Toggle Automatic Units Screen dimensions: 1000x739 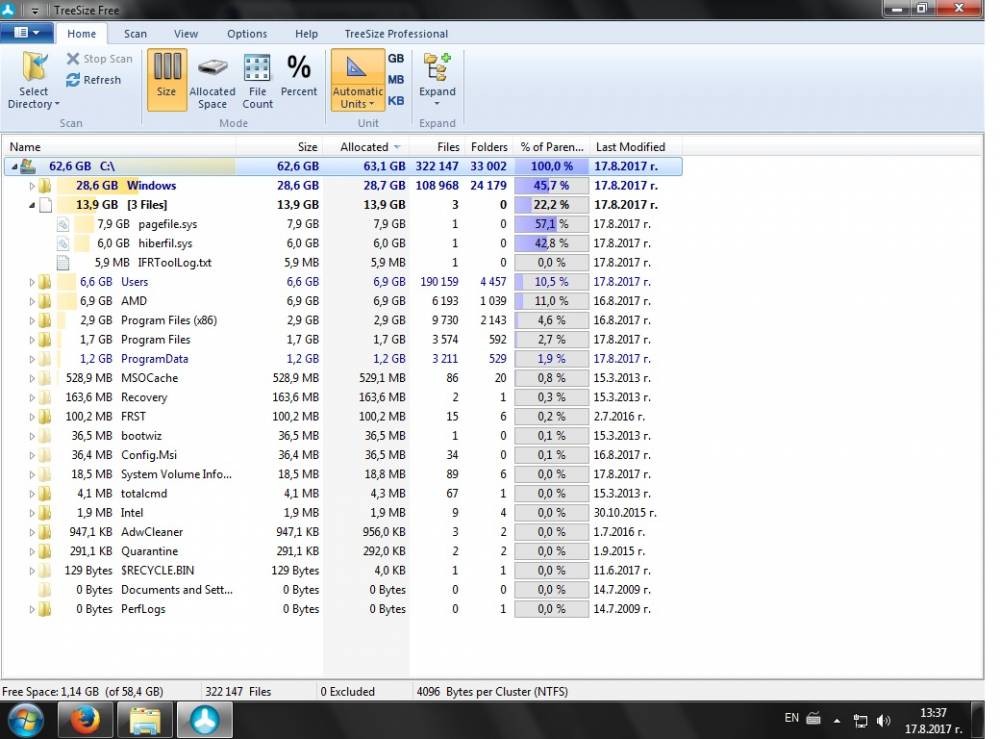click(x=357, y=80)
